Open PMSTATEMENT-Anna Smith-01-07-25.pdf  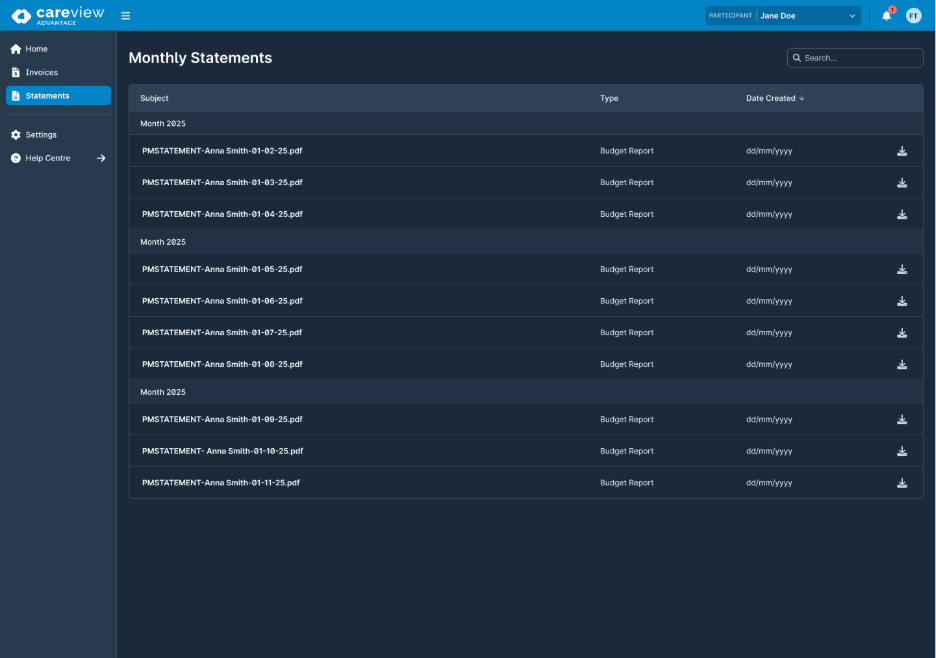tap(222, 333)
